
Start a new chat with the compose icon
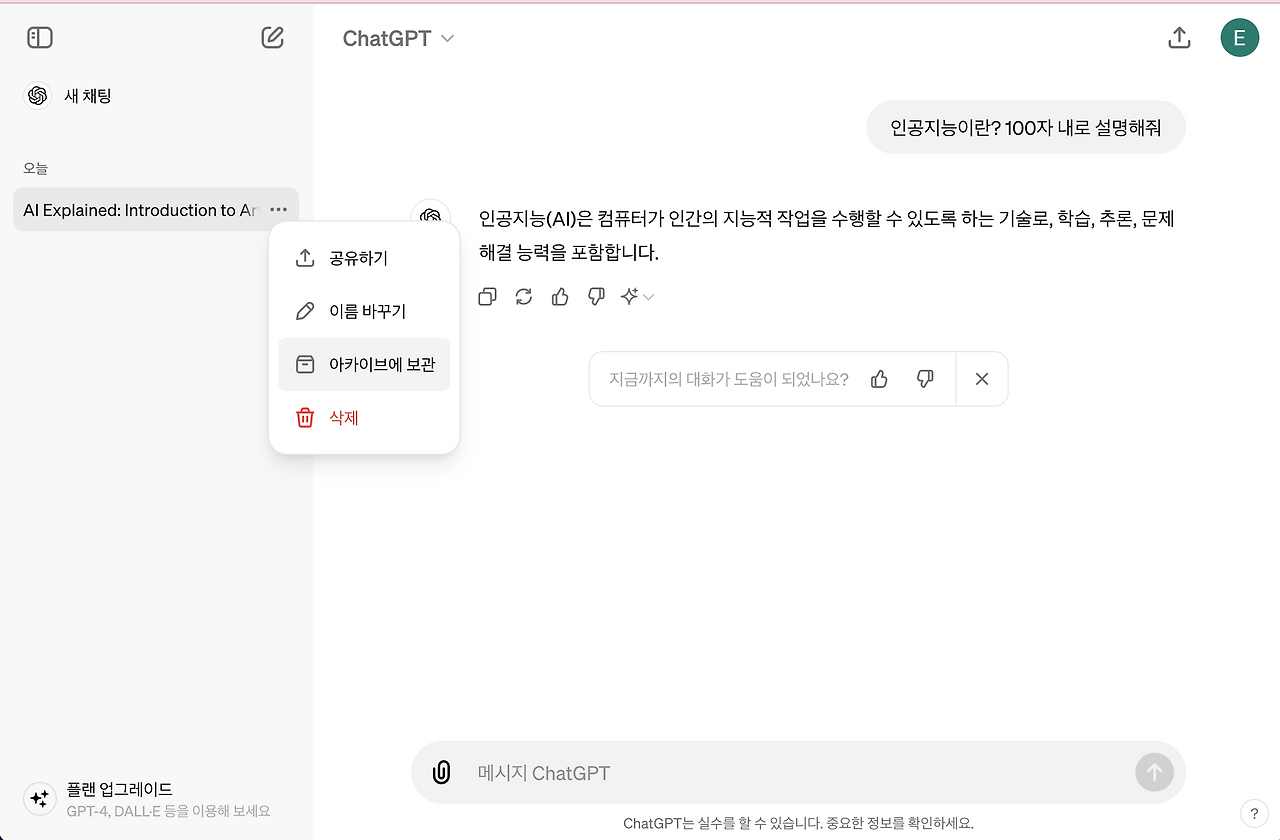[x=272, y=38]
